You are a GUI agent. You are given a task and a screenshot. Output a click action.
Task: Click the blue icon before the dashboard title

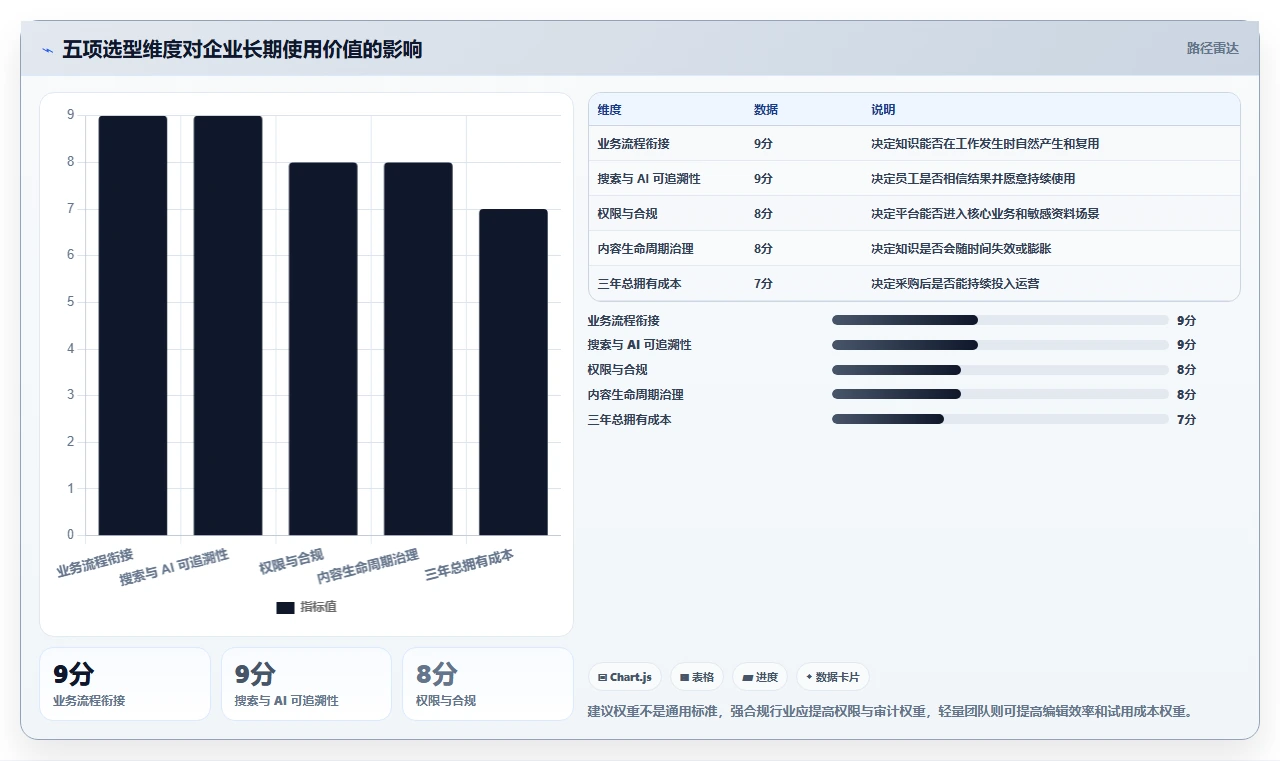click(x=48, y=50)
